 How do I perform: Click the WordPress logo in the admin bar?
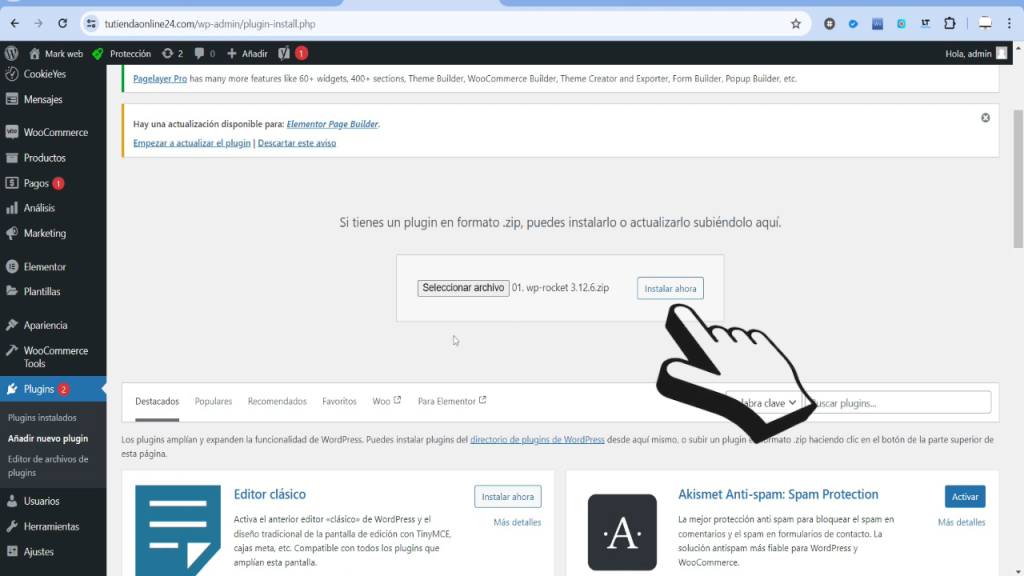coord(12,53)
